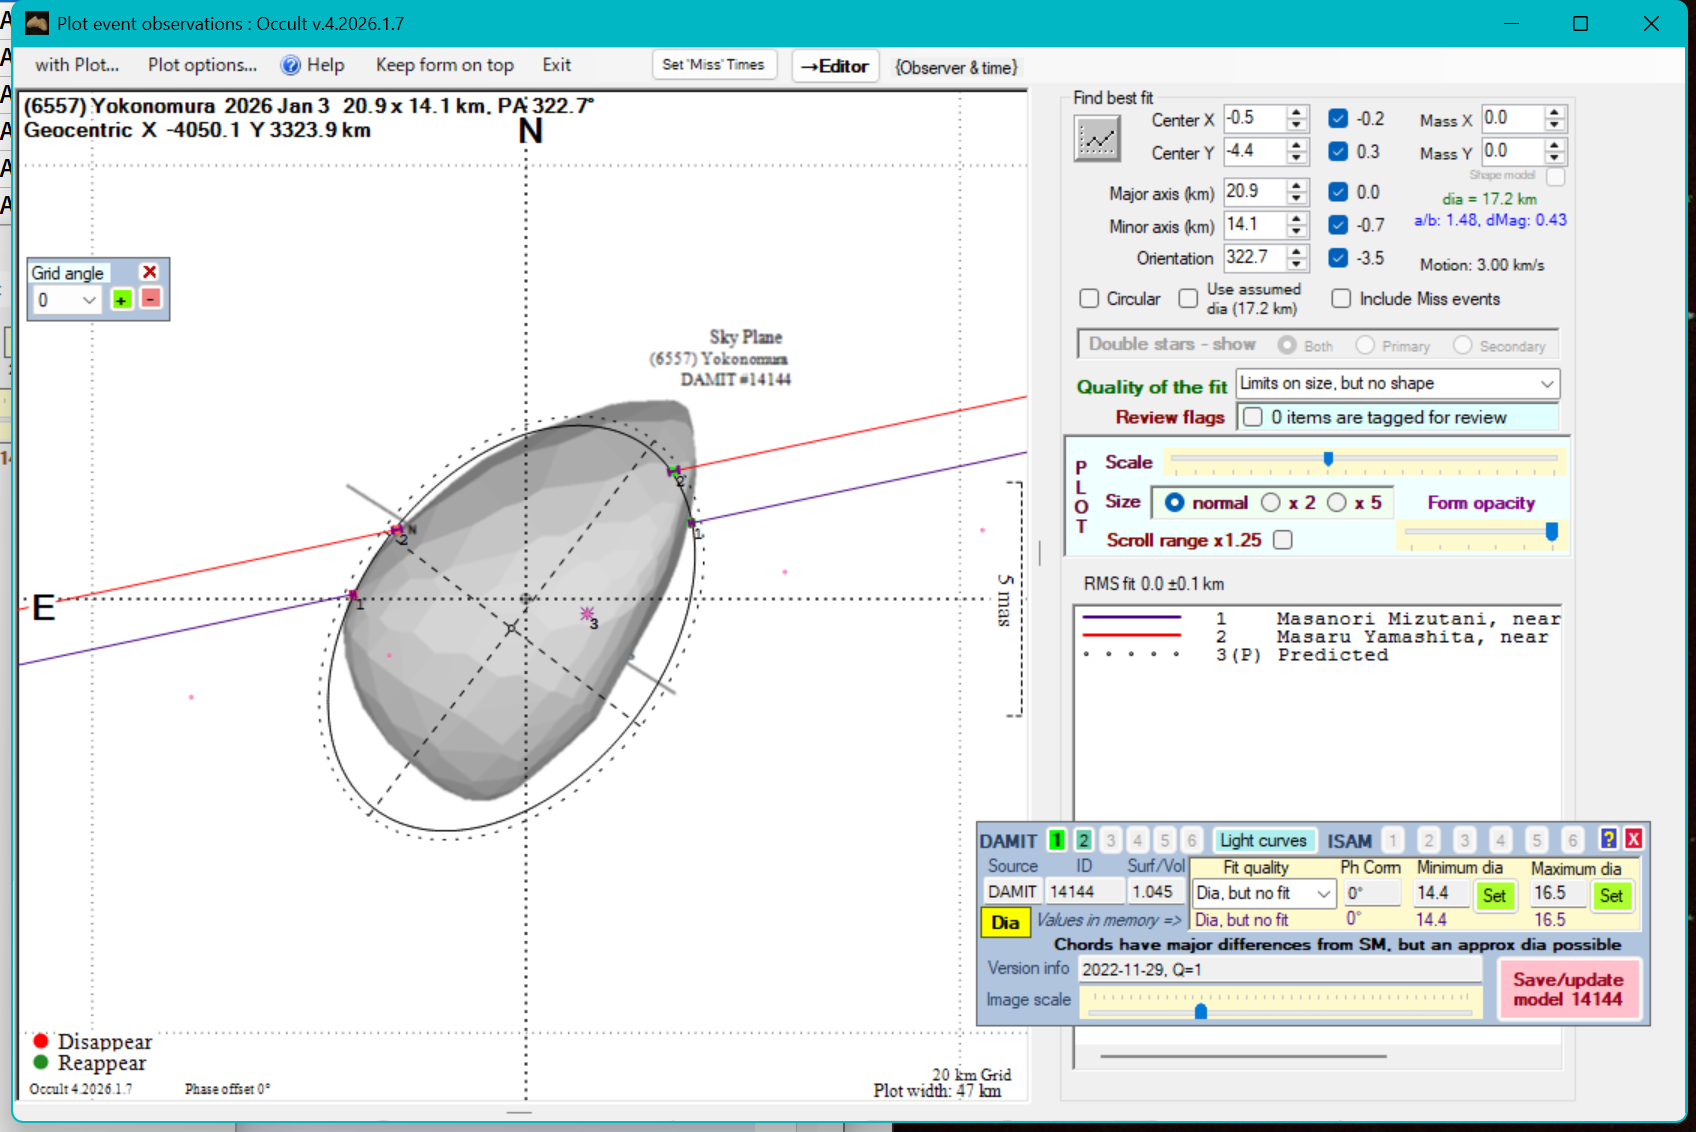1696x1132 pixels.
Task: Enable the Circular checkbox
Action: click(1090, 299)
